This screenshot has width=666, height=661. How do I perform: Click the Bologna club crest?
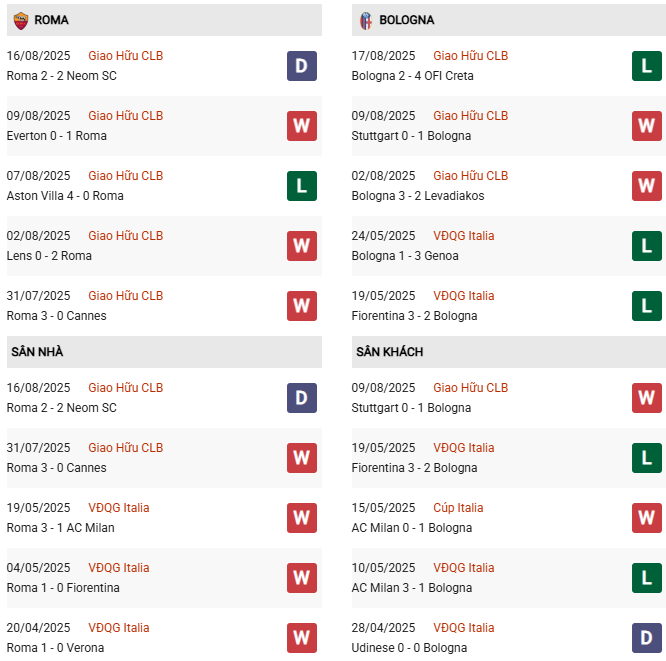[x=366, y=20]
